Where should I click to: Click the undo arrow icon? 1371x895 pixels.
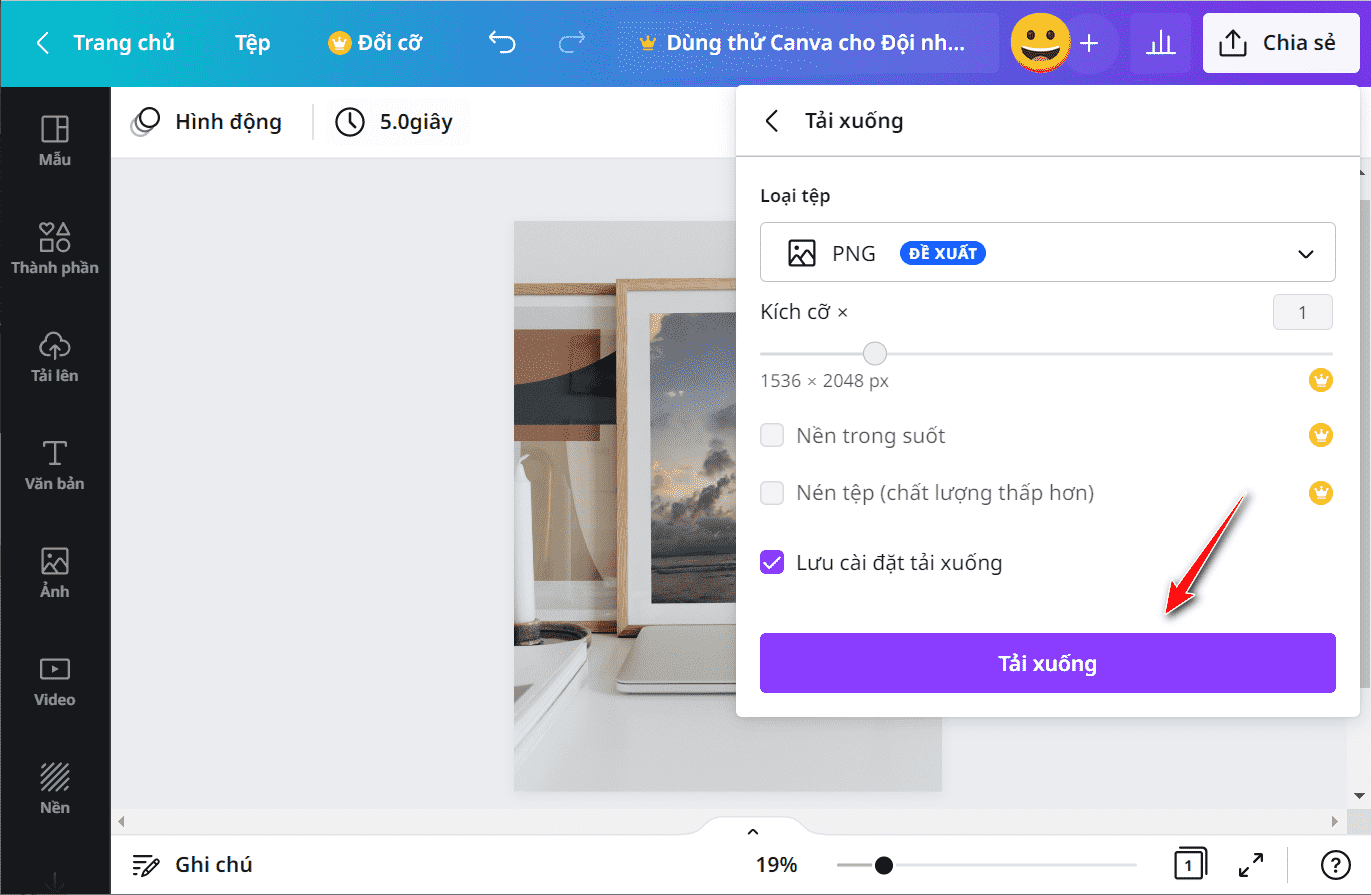pyautogui.click(x=502, y=43)
